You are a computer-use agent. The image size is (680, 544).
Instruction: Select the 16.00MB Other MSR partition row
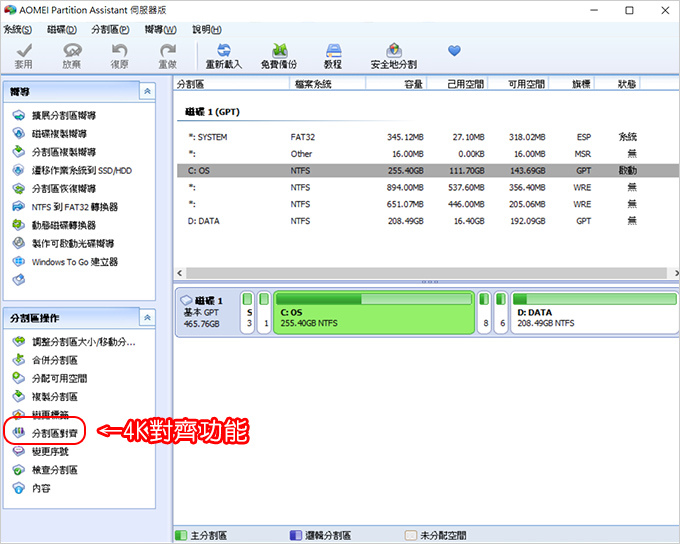(x=427, y=154)
